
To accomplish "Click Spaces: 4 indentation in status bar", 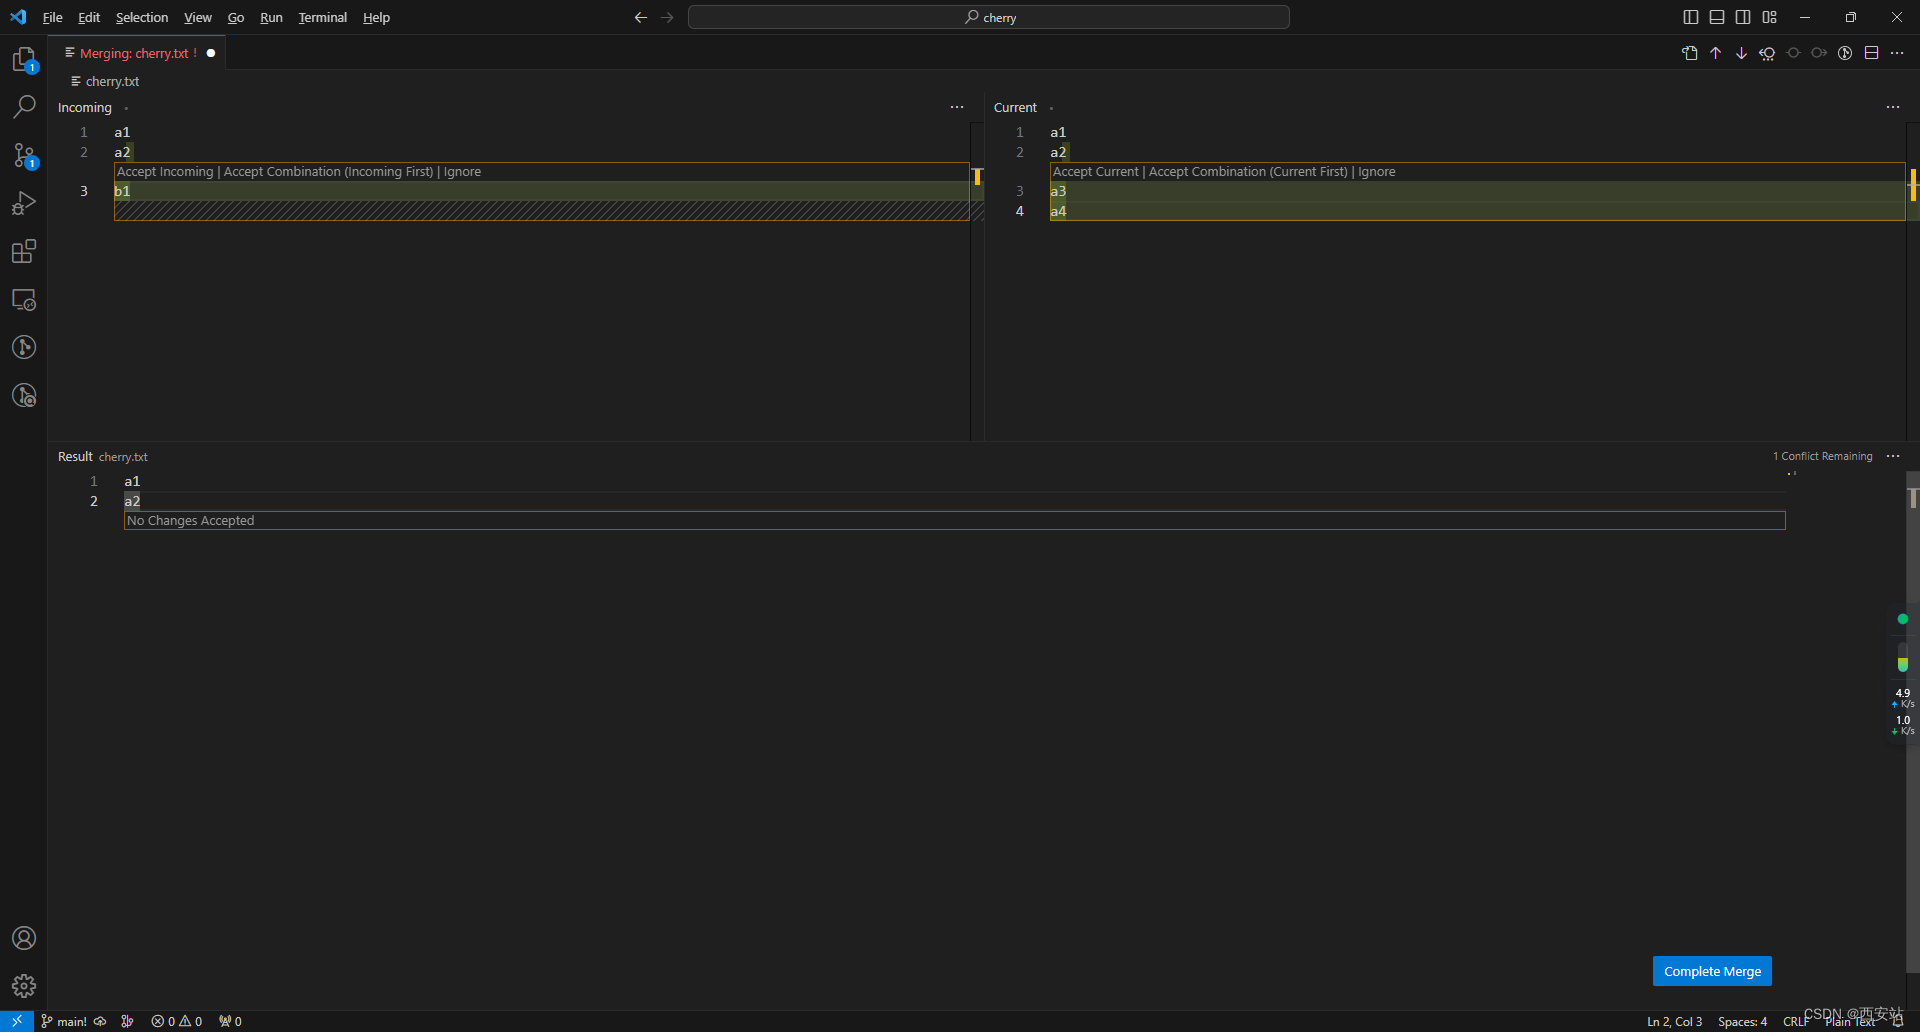I will click(1743, 1021).
